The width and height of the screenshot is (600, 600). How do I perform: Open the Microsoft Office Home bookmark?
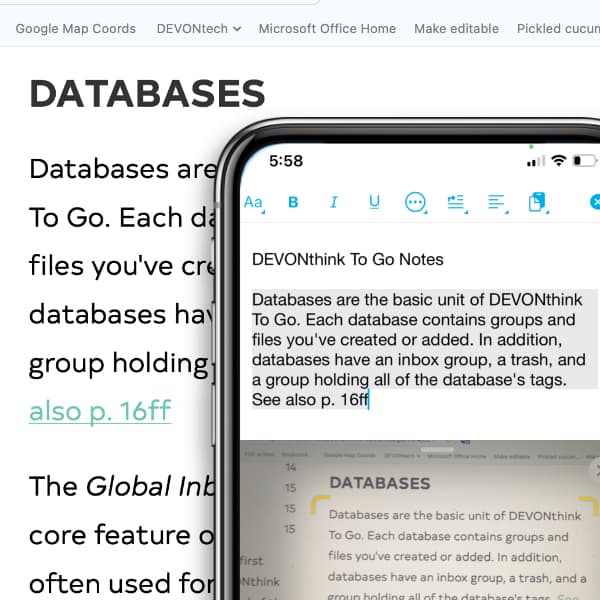click(x=327, y=29)
